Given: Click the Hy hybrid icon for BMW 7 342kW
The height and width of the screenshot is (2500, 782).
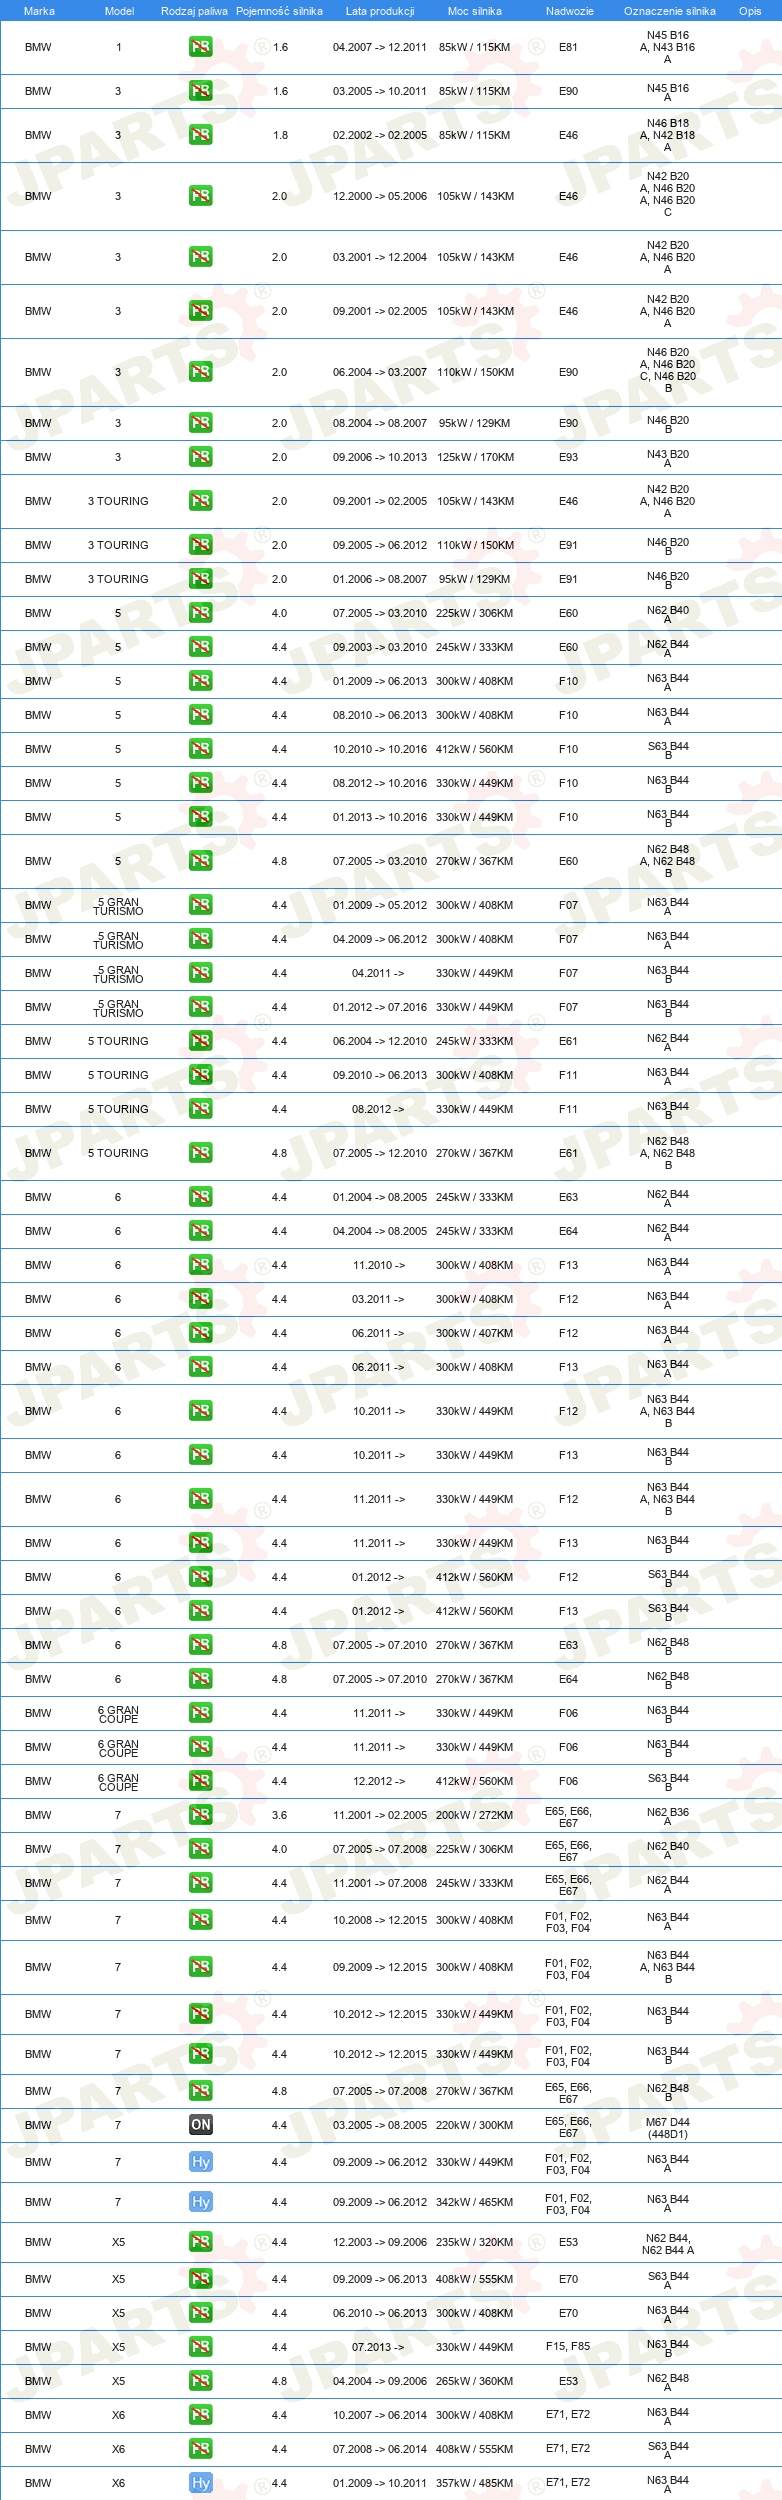Looking at the screenshot, I should [201, 2202].
